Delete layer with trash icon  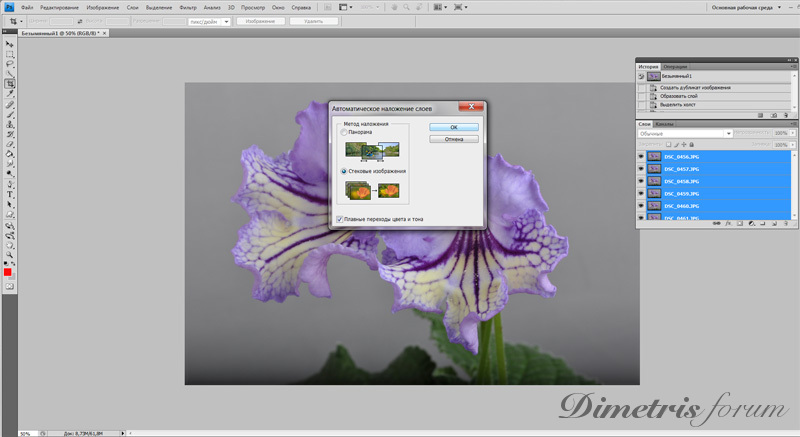pyautogui.click(x=786, y=223)
